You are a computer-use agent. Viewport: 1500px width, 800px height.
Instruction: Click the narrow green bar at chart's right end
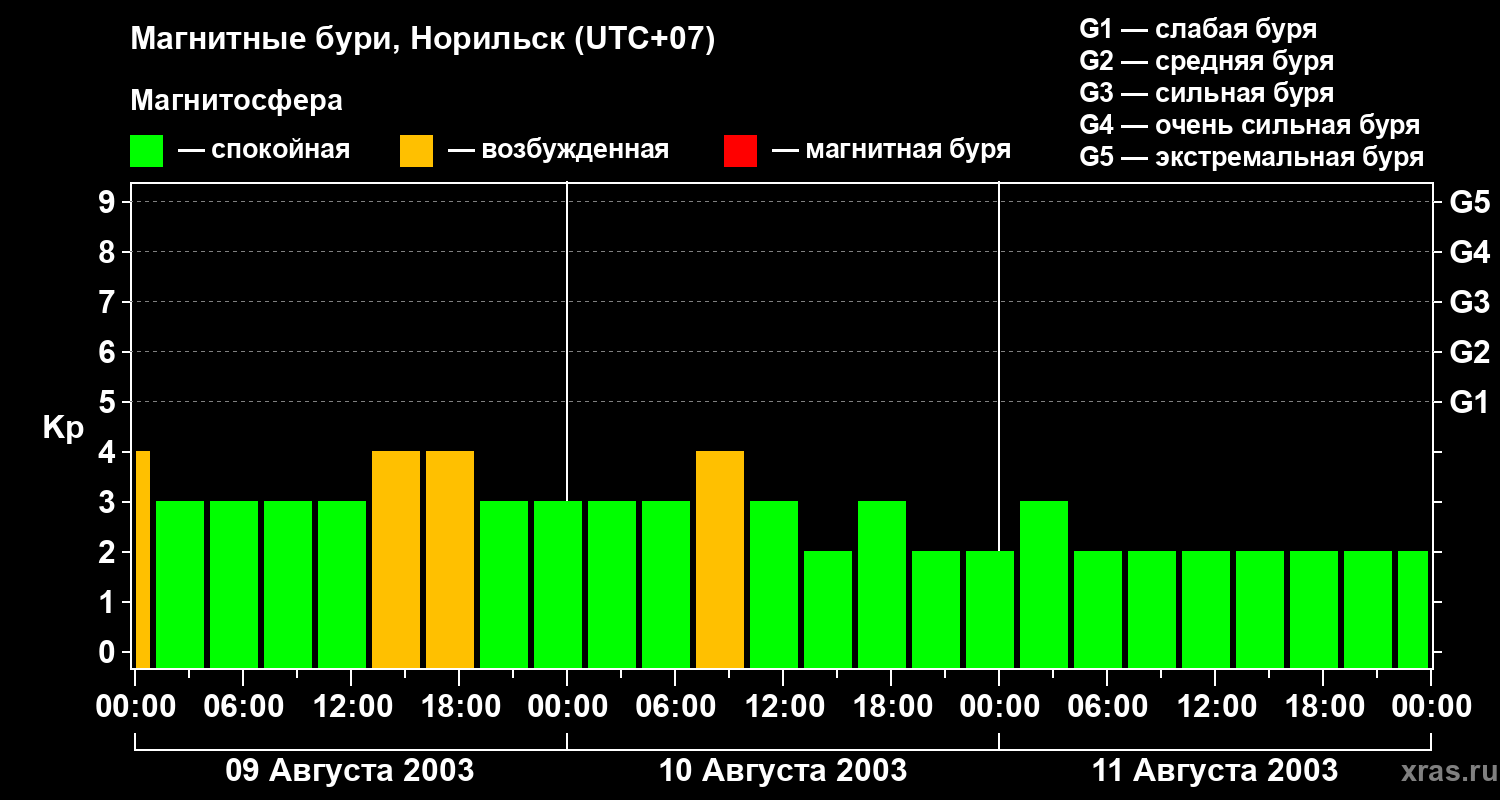pyautogui.click(x=1413, y=609)
